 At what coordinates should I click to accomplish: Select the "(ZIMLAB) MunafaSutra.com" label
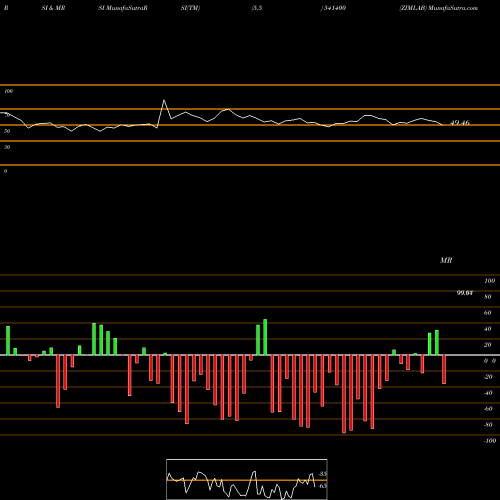(x=439, y=8)
